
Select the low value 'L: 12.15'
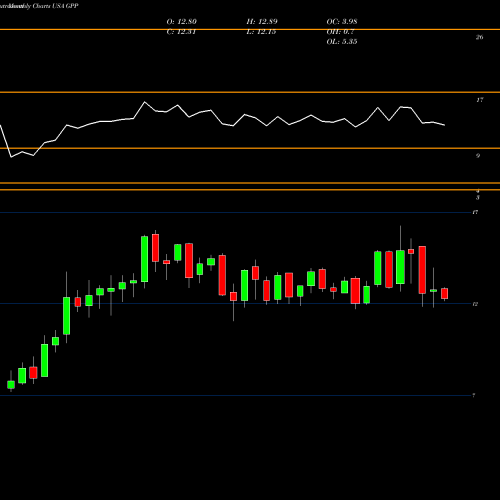[x=261, y=32]
